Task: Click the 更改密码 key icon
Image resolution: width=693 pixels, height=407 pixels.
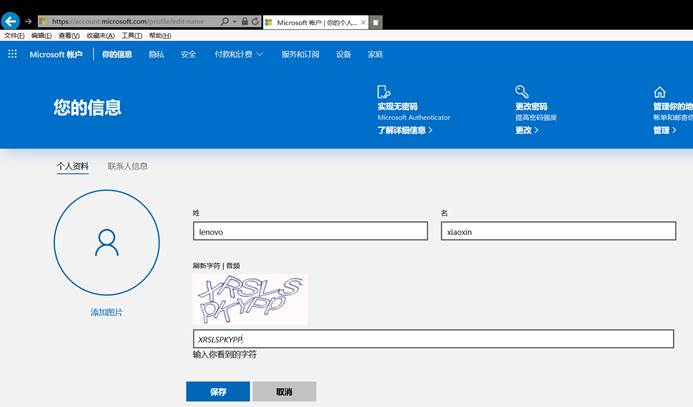Action: pyautogui.click(x=522, y=91)
